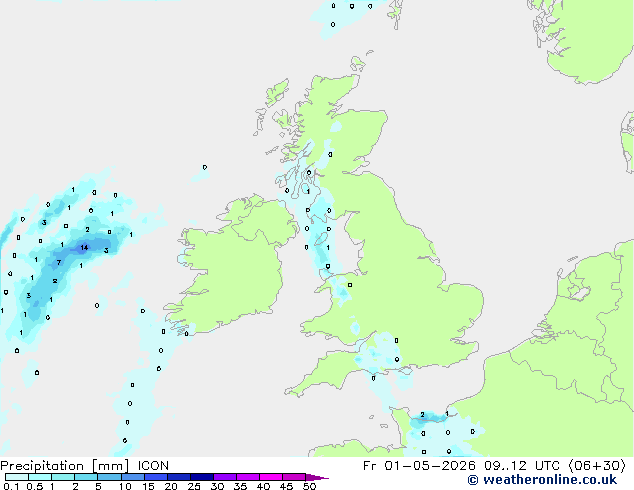Pick the 25–30 mm navy legend swatch
This screenshot has height=490, width=634.
(x=202, y=477)
